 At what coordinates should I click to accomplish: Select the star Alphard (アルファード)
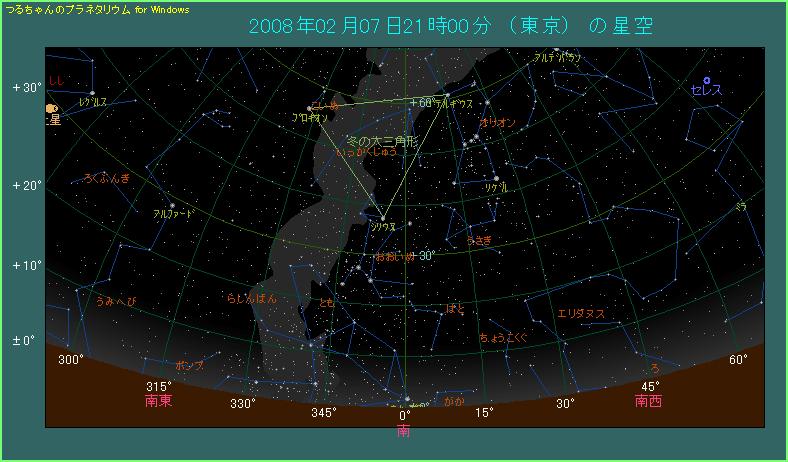pos(172,206)
